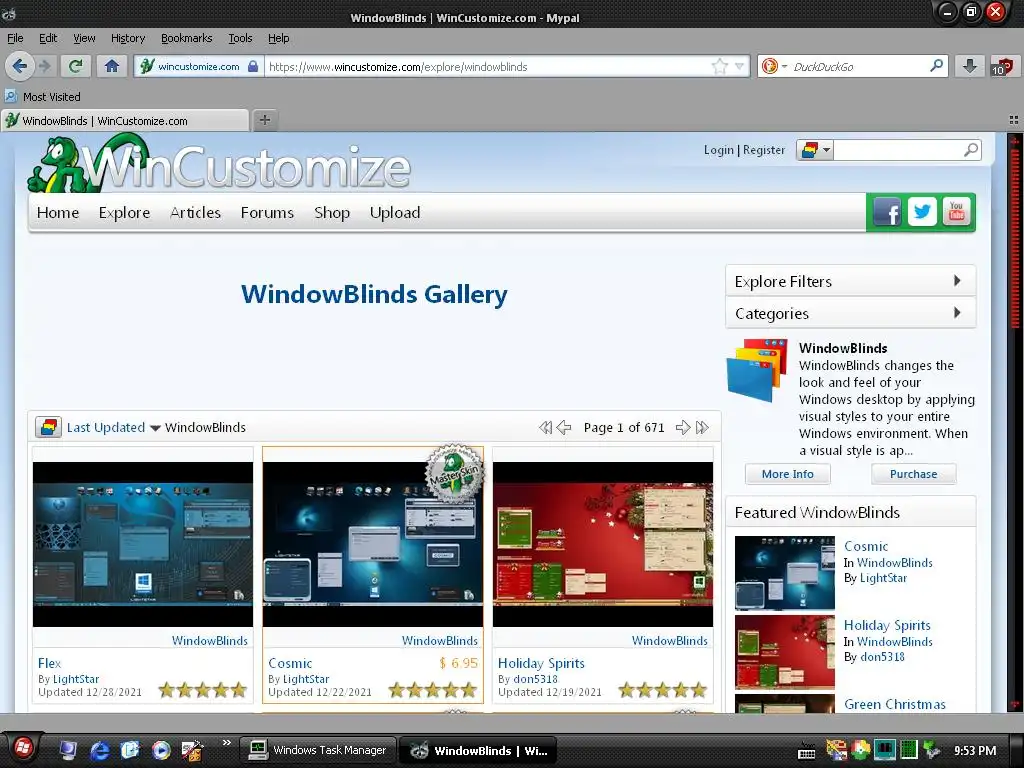1024x768 pixels.
Task: Click the lock icon in address bar
Action: [253, 66]
